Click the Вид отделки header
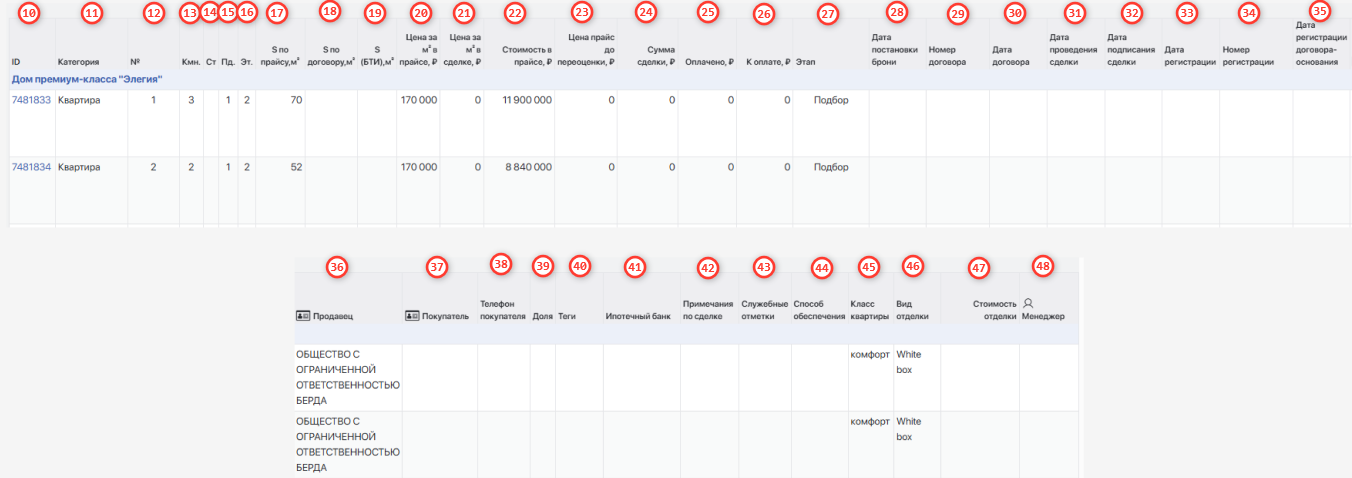The width and height of the screenshot is (1352, 478). pos(912,309)
